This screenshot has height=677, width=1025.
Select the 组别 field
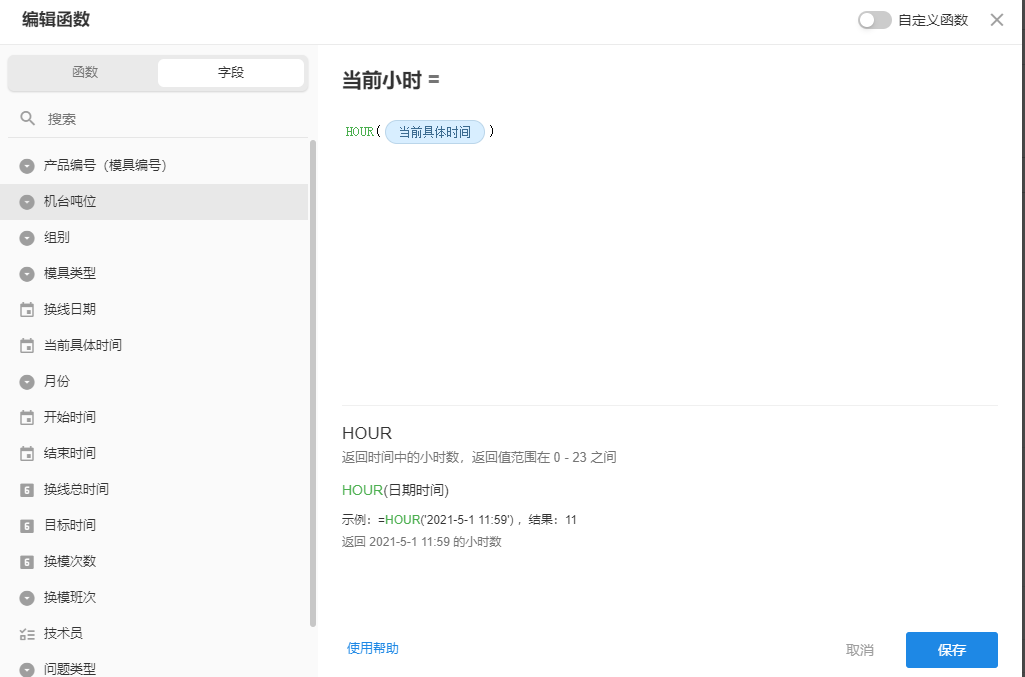pos(57,238)
